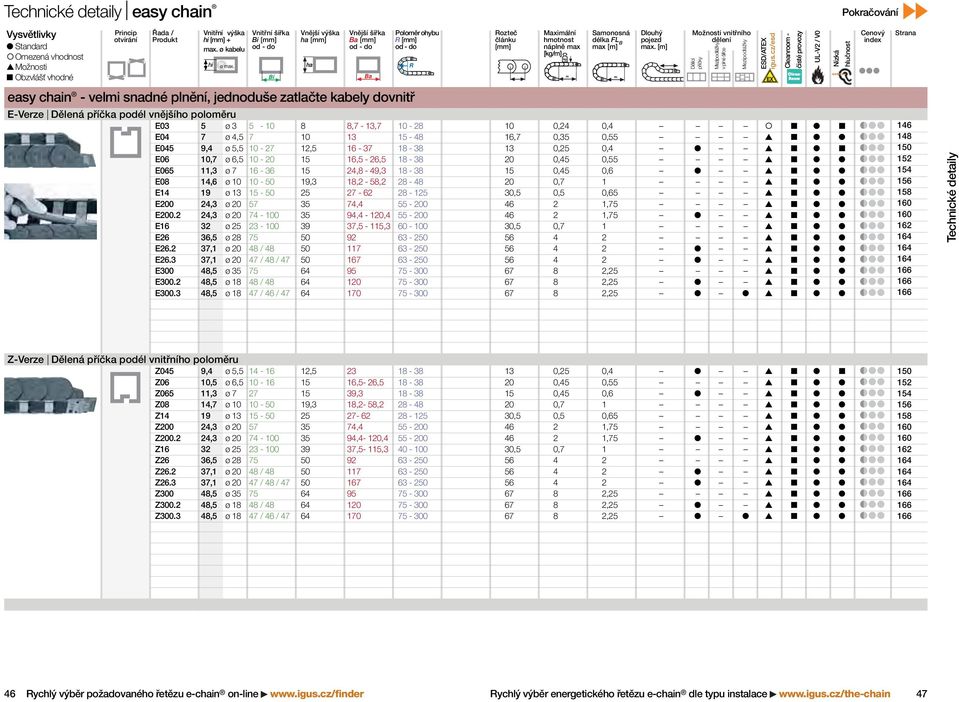Click the unsupported length FL chain diagram
This screenshot has height=702, width=959.
610,72
